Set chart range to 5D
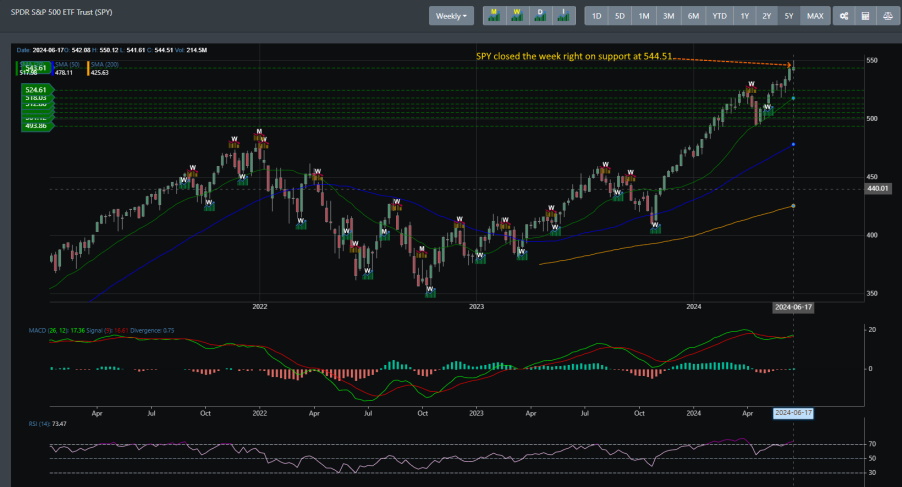Image resolution: width=902 pixels, height=487 pixels. pyautogui.click(x=620, y=16)
